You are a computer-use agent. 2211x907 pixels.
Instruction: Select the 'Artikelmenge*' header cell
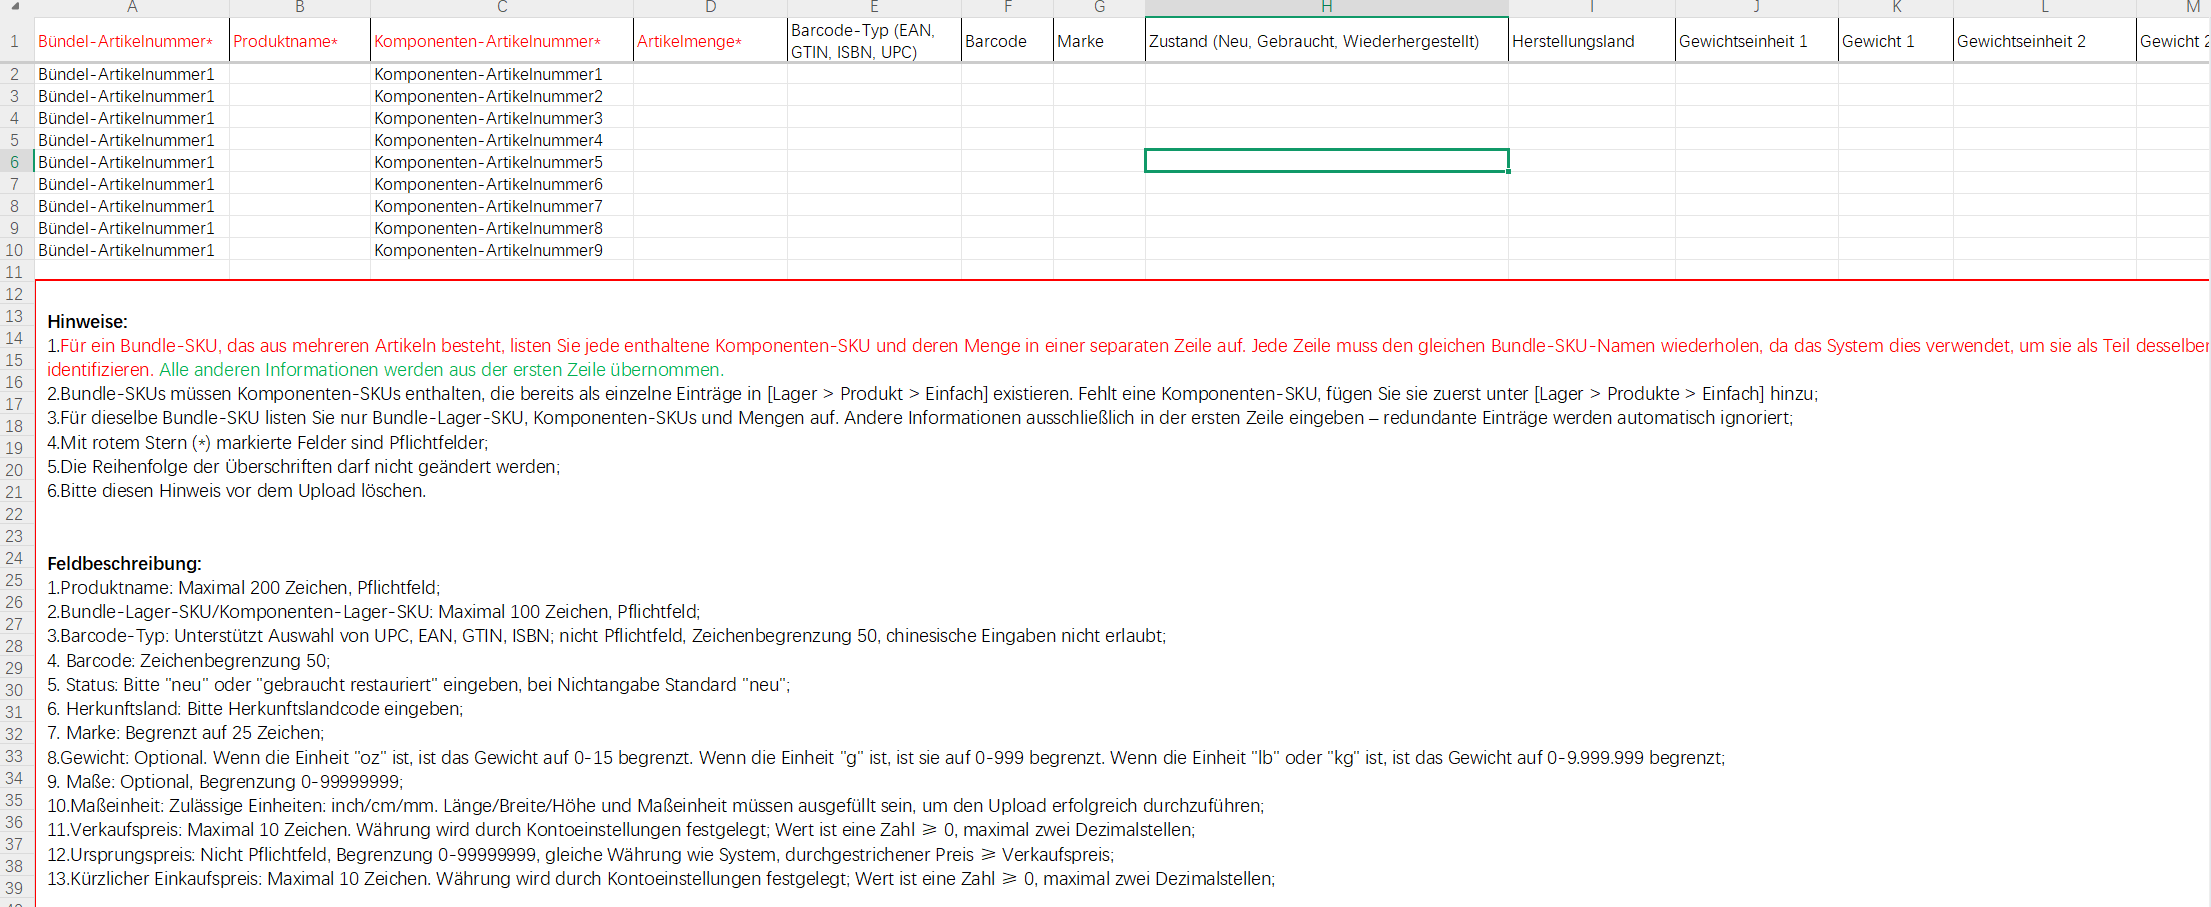tap(709, 41)
